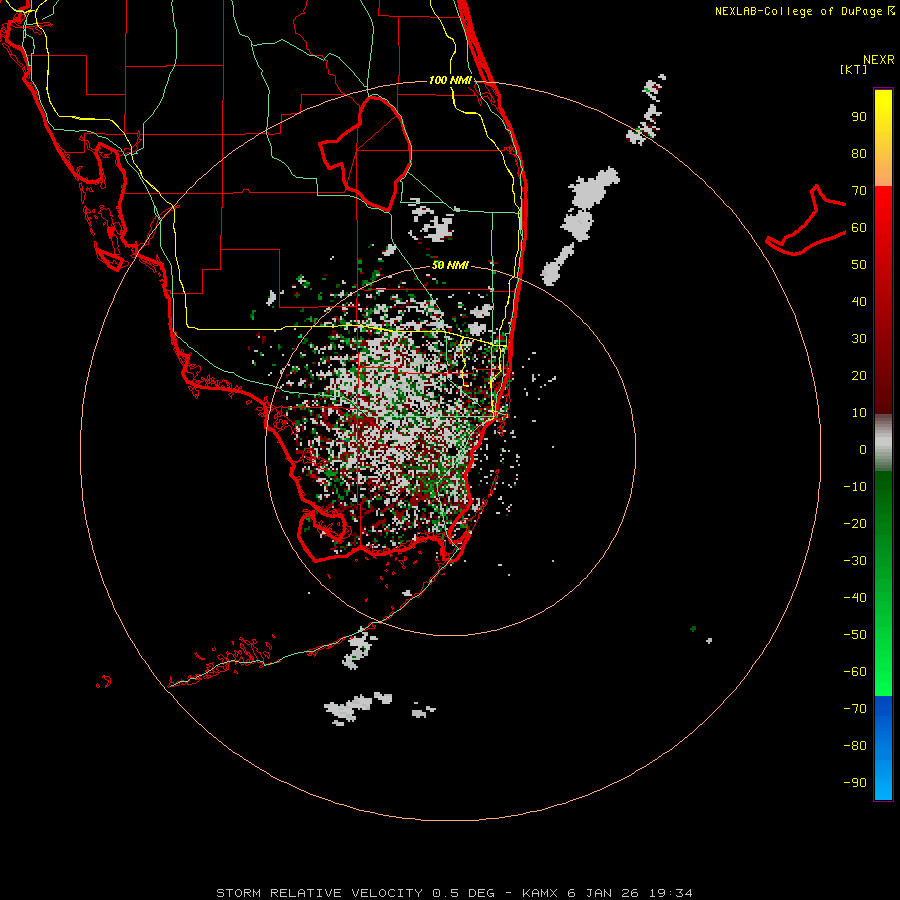The image size is (900, 900).
Task: Click the [KT] units label
Action: [x=853, y=69]
